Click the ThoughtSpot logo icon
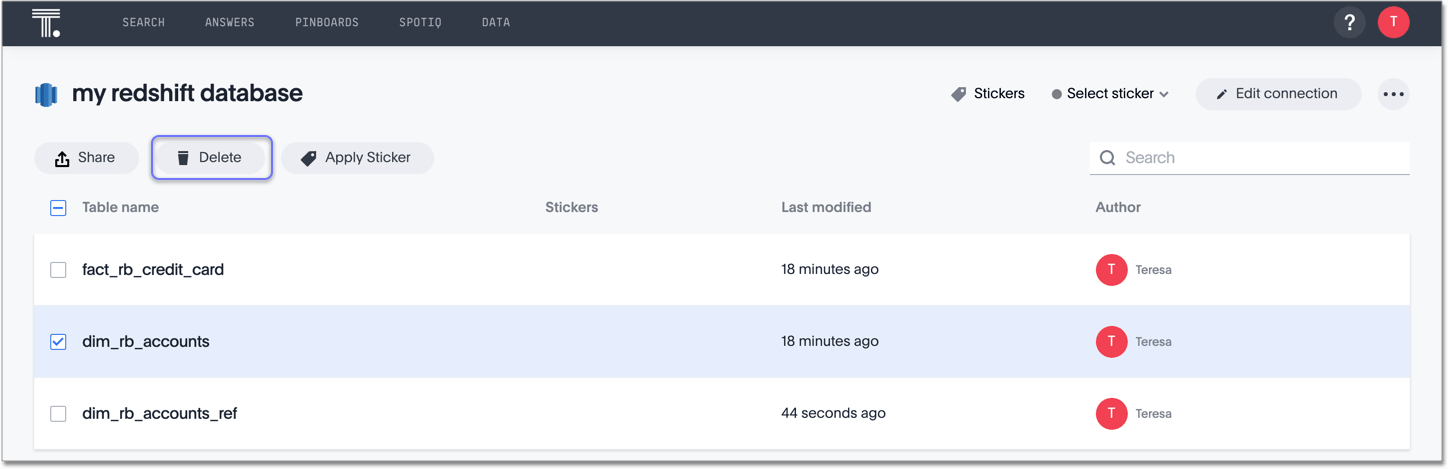 (46, 22)
